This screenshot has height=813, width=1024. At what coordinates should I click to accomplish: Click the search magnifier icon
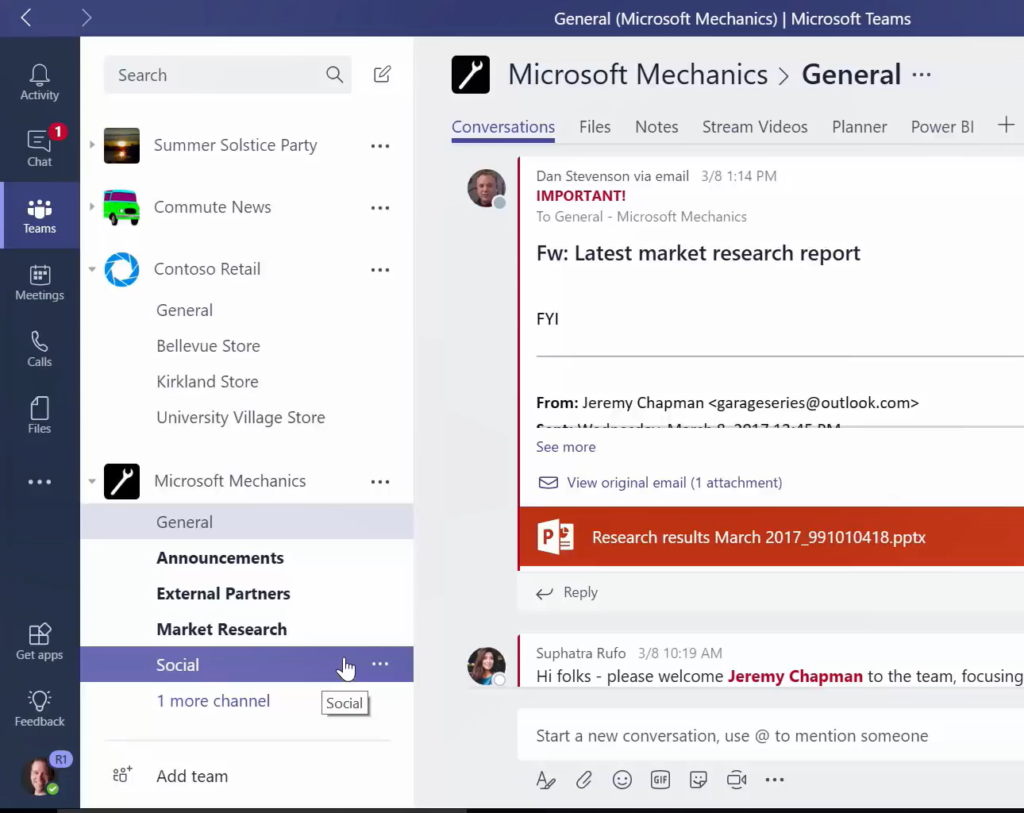coord(334,75)
